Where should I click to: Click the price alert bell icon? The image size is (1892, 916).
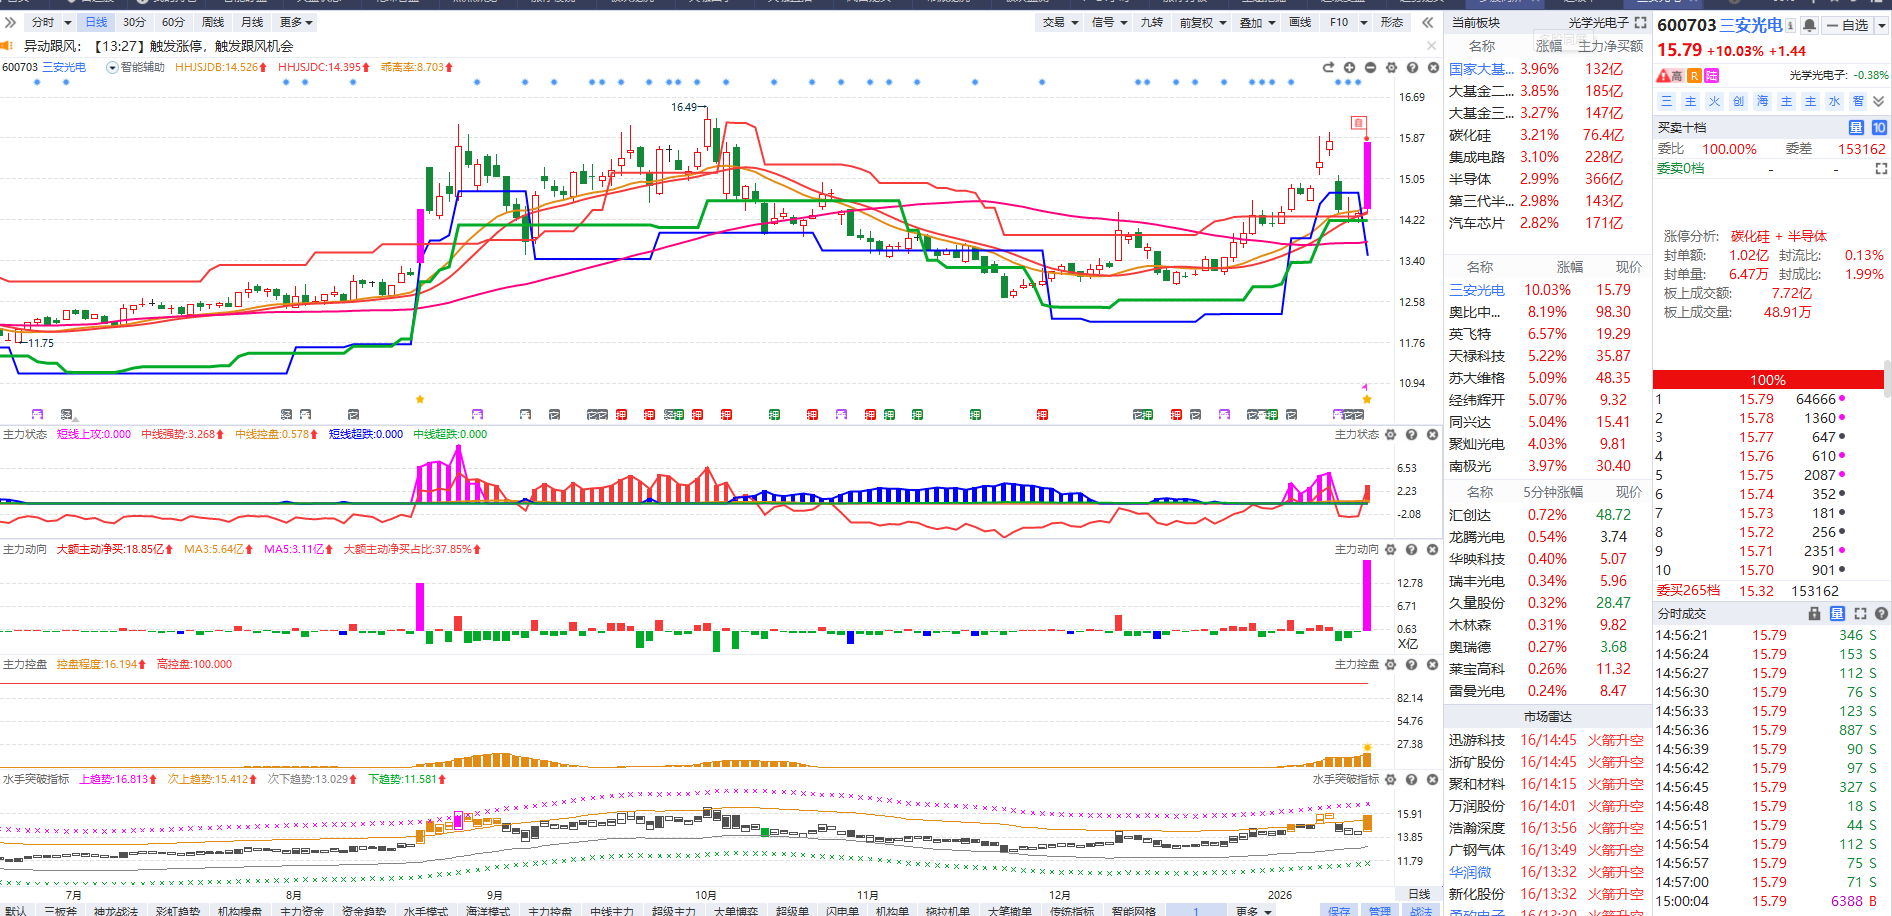(1809, 25)
